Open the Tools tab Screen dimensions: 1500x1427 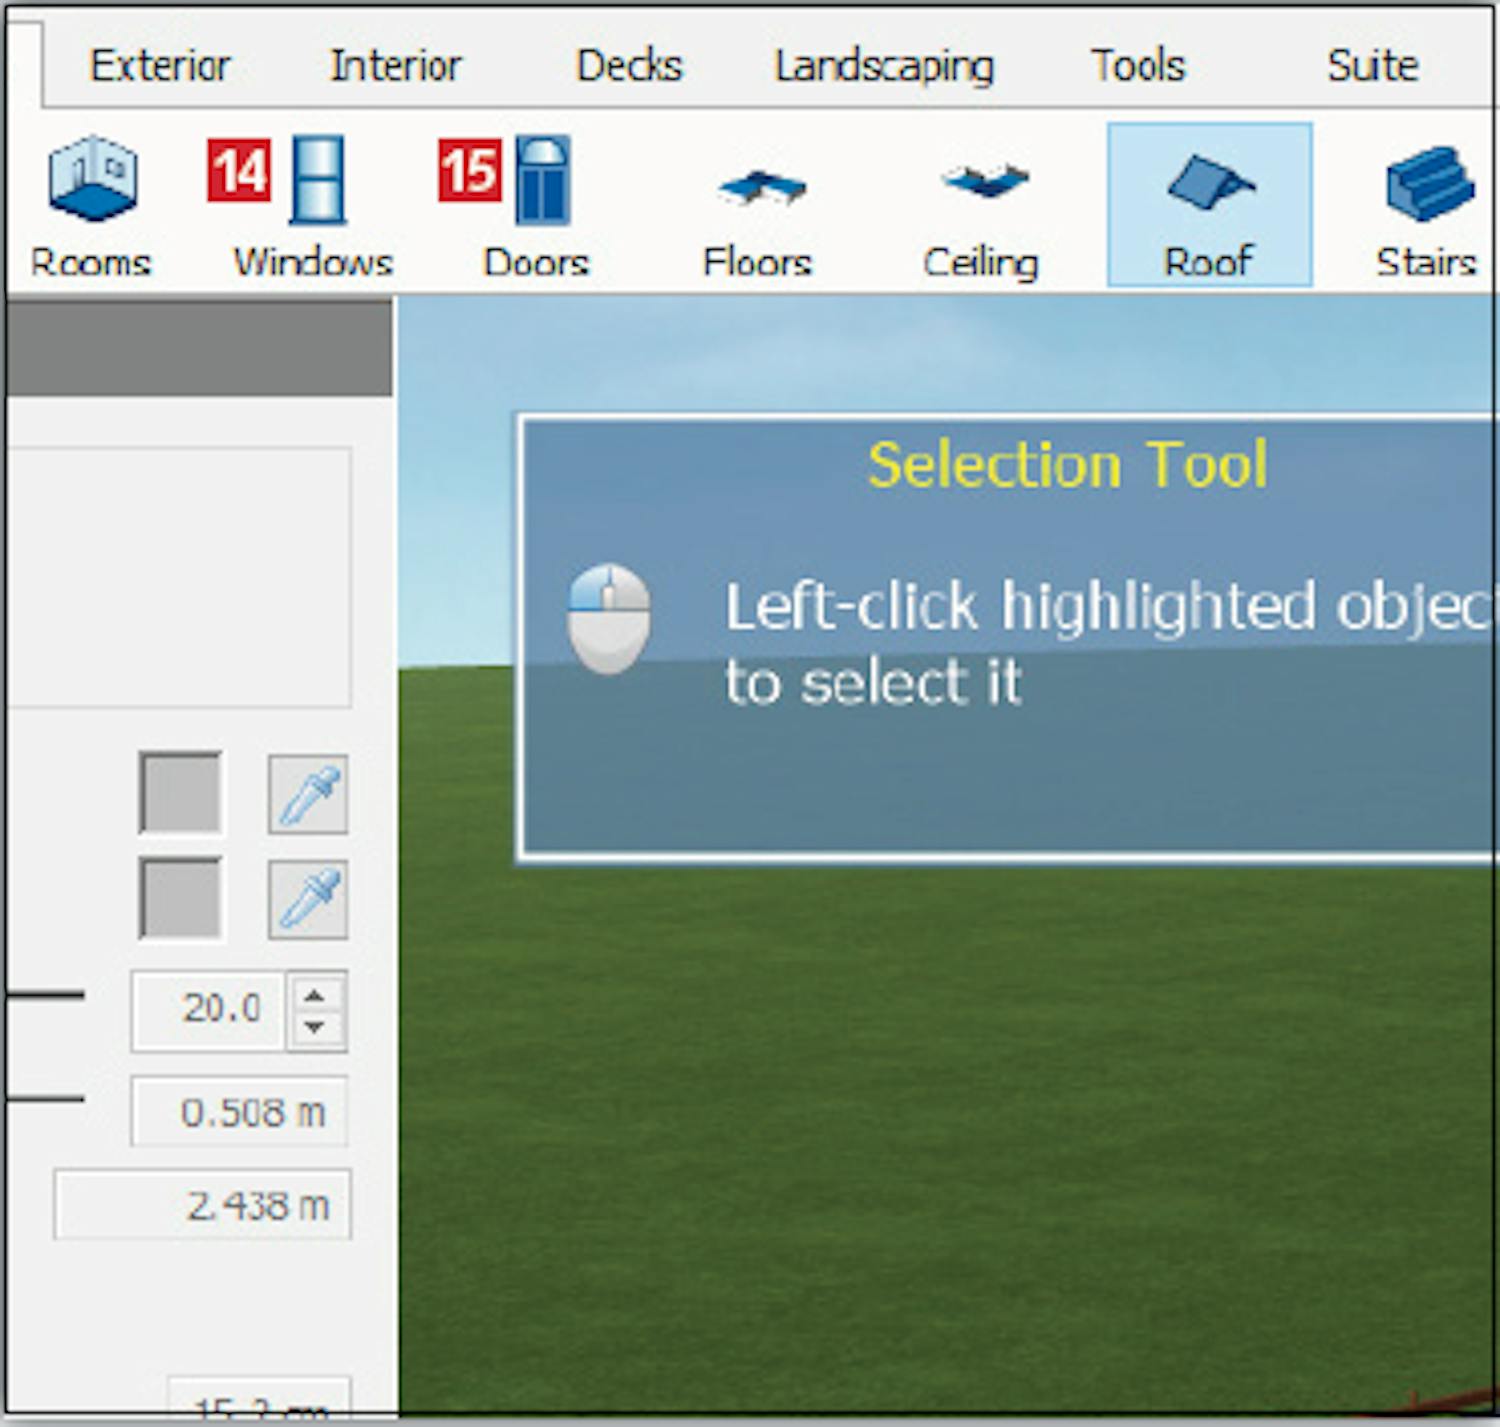pyautogui.click(x=1138, y=66)
